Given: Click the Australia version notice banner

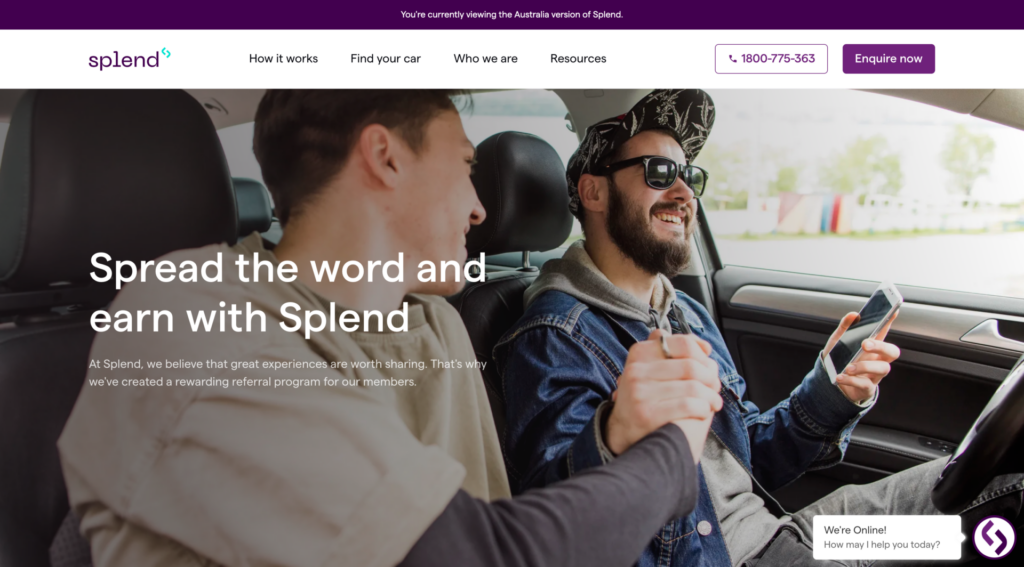Looking at the screenshot, I should pyautogui.click(x=512, y=14).
